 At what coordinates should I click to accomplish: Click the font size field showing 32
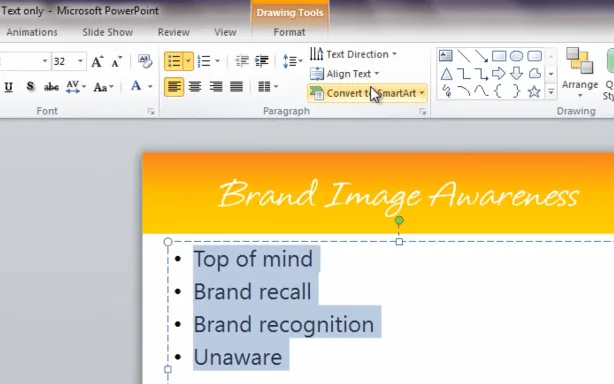pos(64,61)
